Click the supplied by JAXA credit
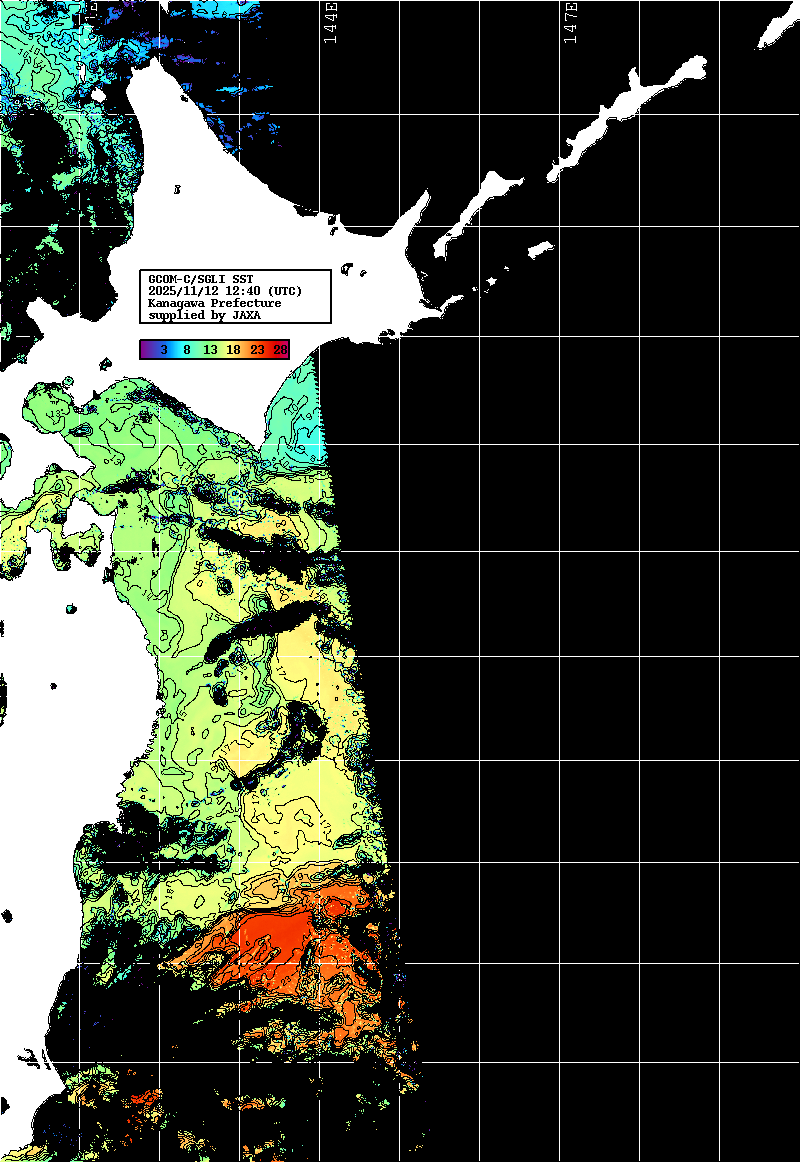The image size is (800, 1162). [x=204, y=315]
